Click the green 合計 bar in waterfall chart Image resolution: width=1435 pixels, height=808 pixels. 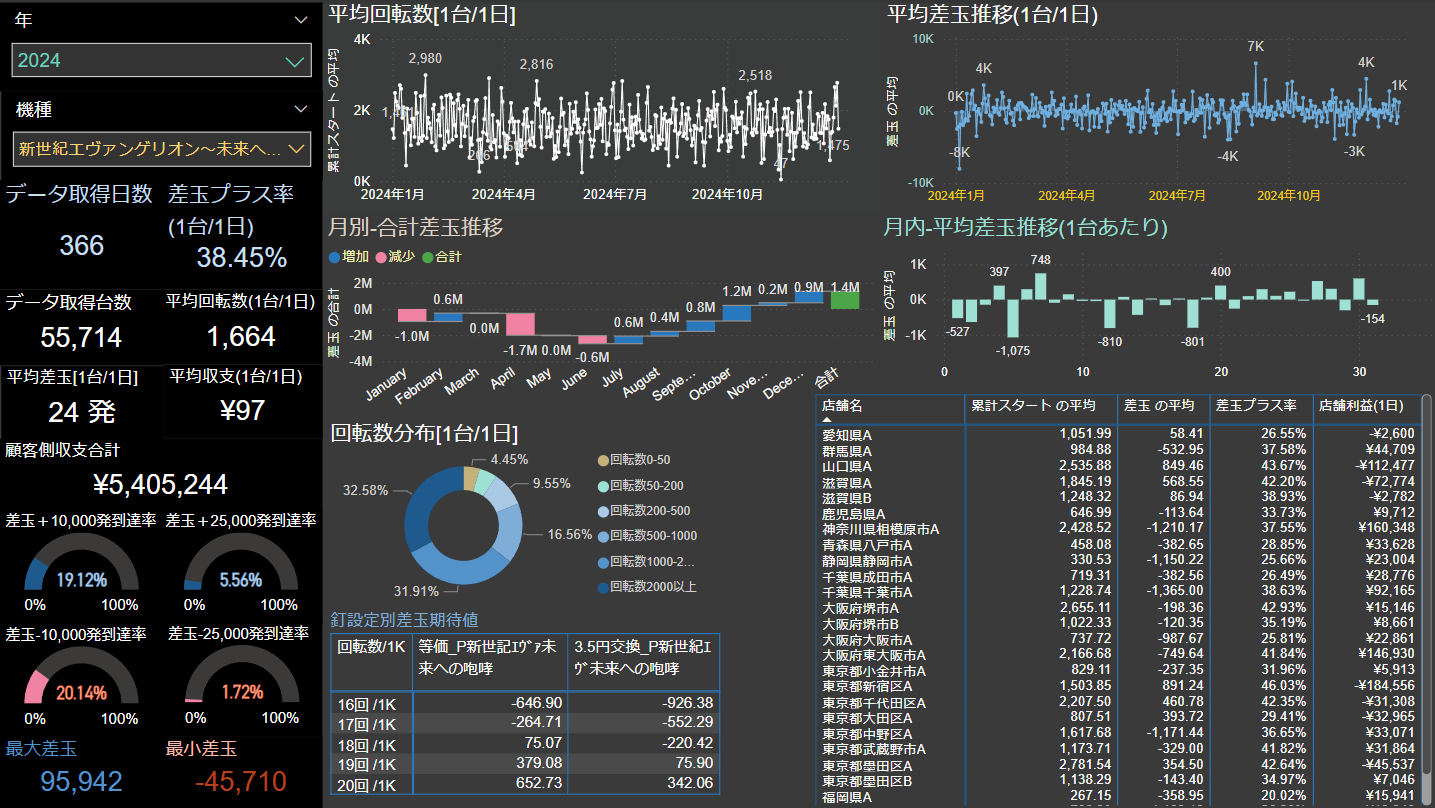click(845, 299)
